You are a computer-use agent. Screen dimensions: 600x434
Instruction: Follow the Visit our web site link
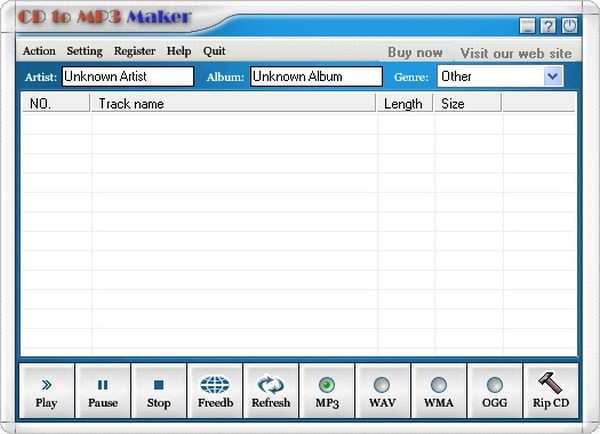[516, 53]
